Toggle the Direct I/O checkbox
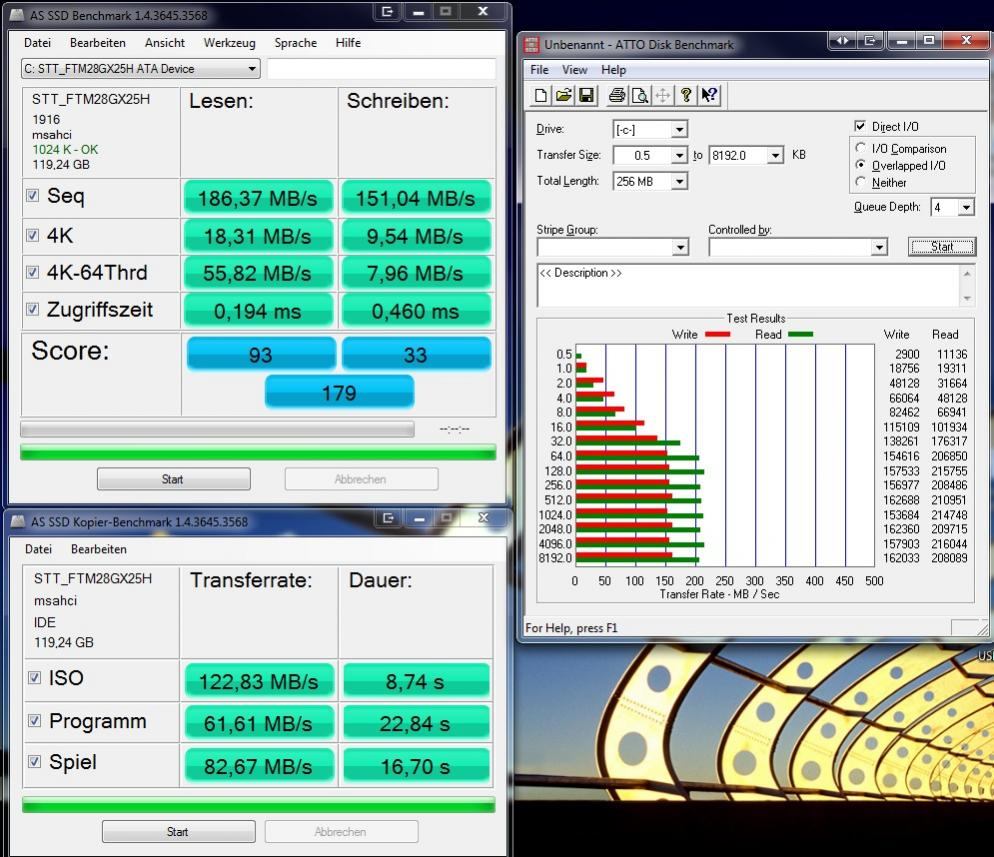 tap(860, 126)
